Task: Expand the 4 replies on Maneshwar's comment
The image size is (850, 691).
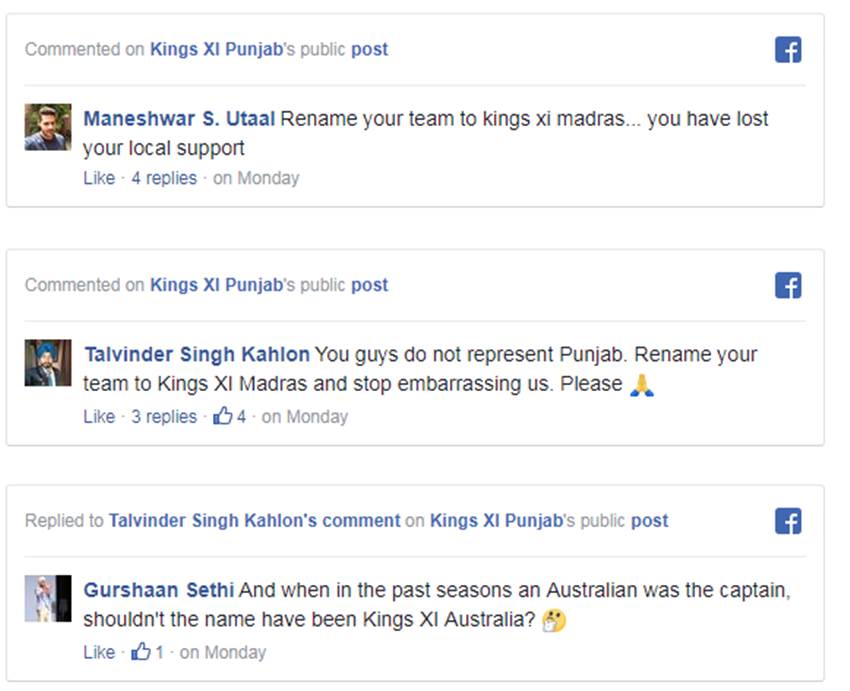Action: click(164, 178)
